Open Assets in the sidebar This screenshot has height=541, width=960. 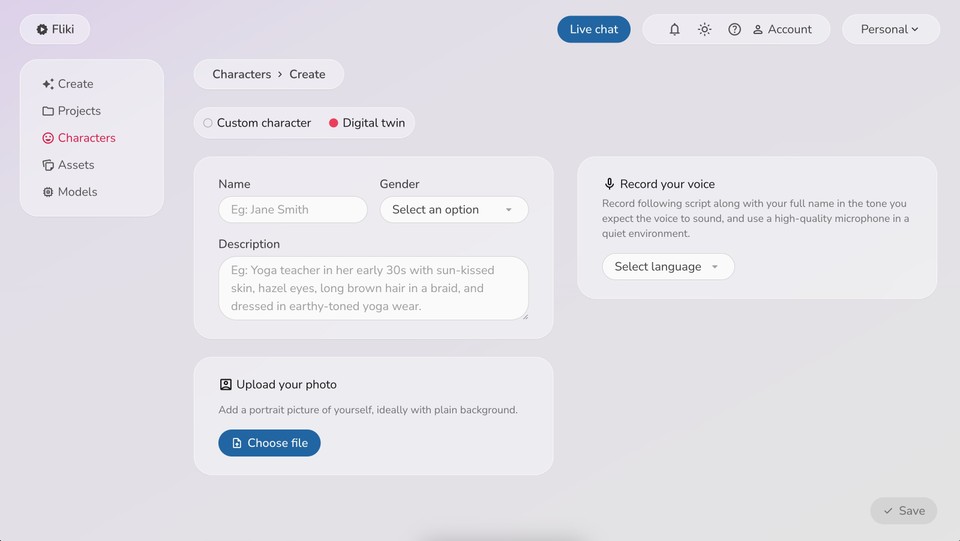[x=68, y=165]
